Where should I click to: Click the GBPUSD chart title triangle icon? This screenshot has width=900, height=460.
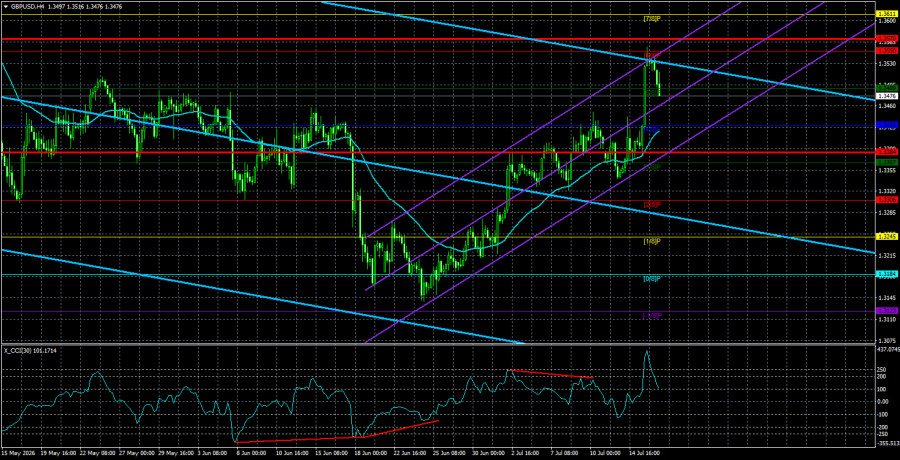point(5,5)
